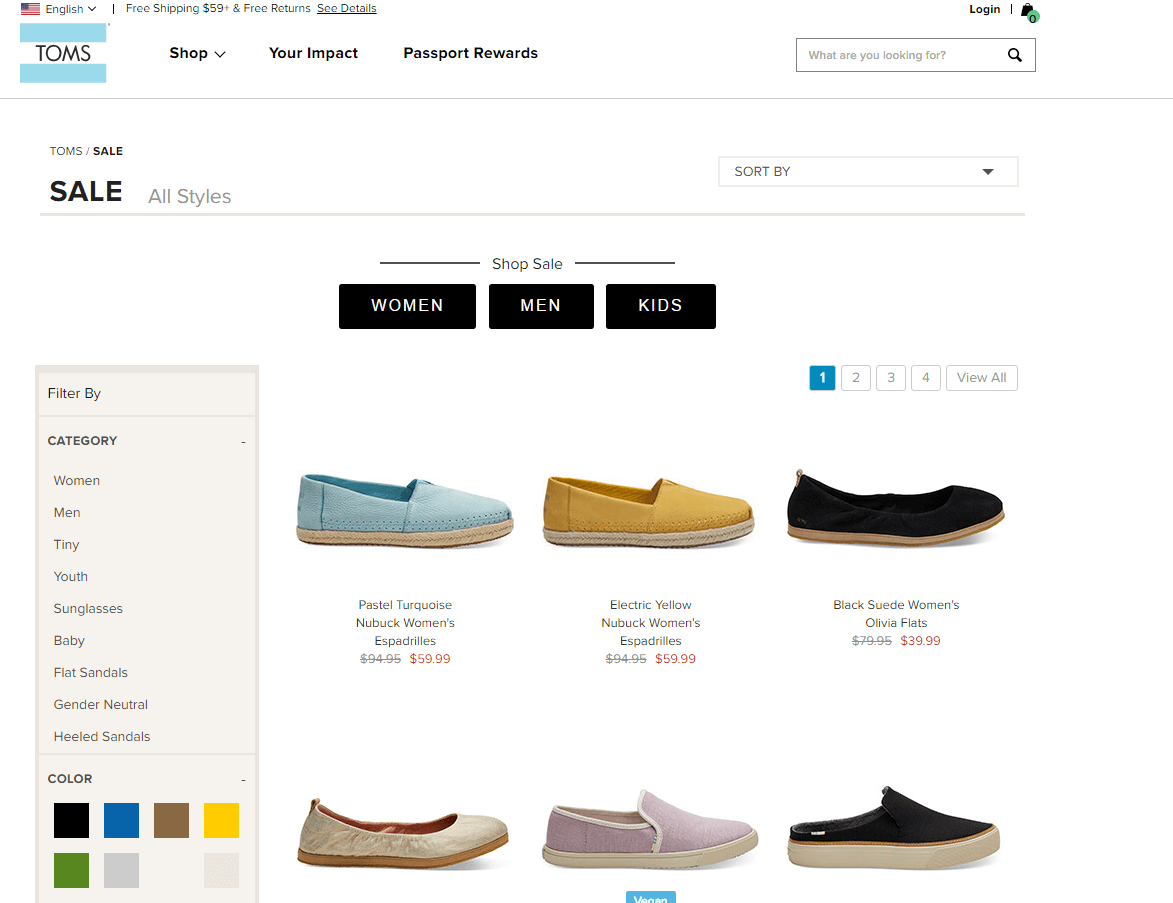Select the gray color swatch

pyautogui.click(x=121, y=870)
